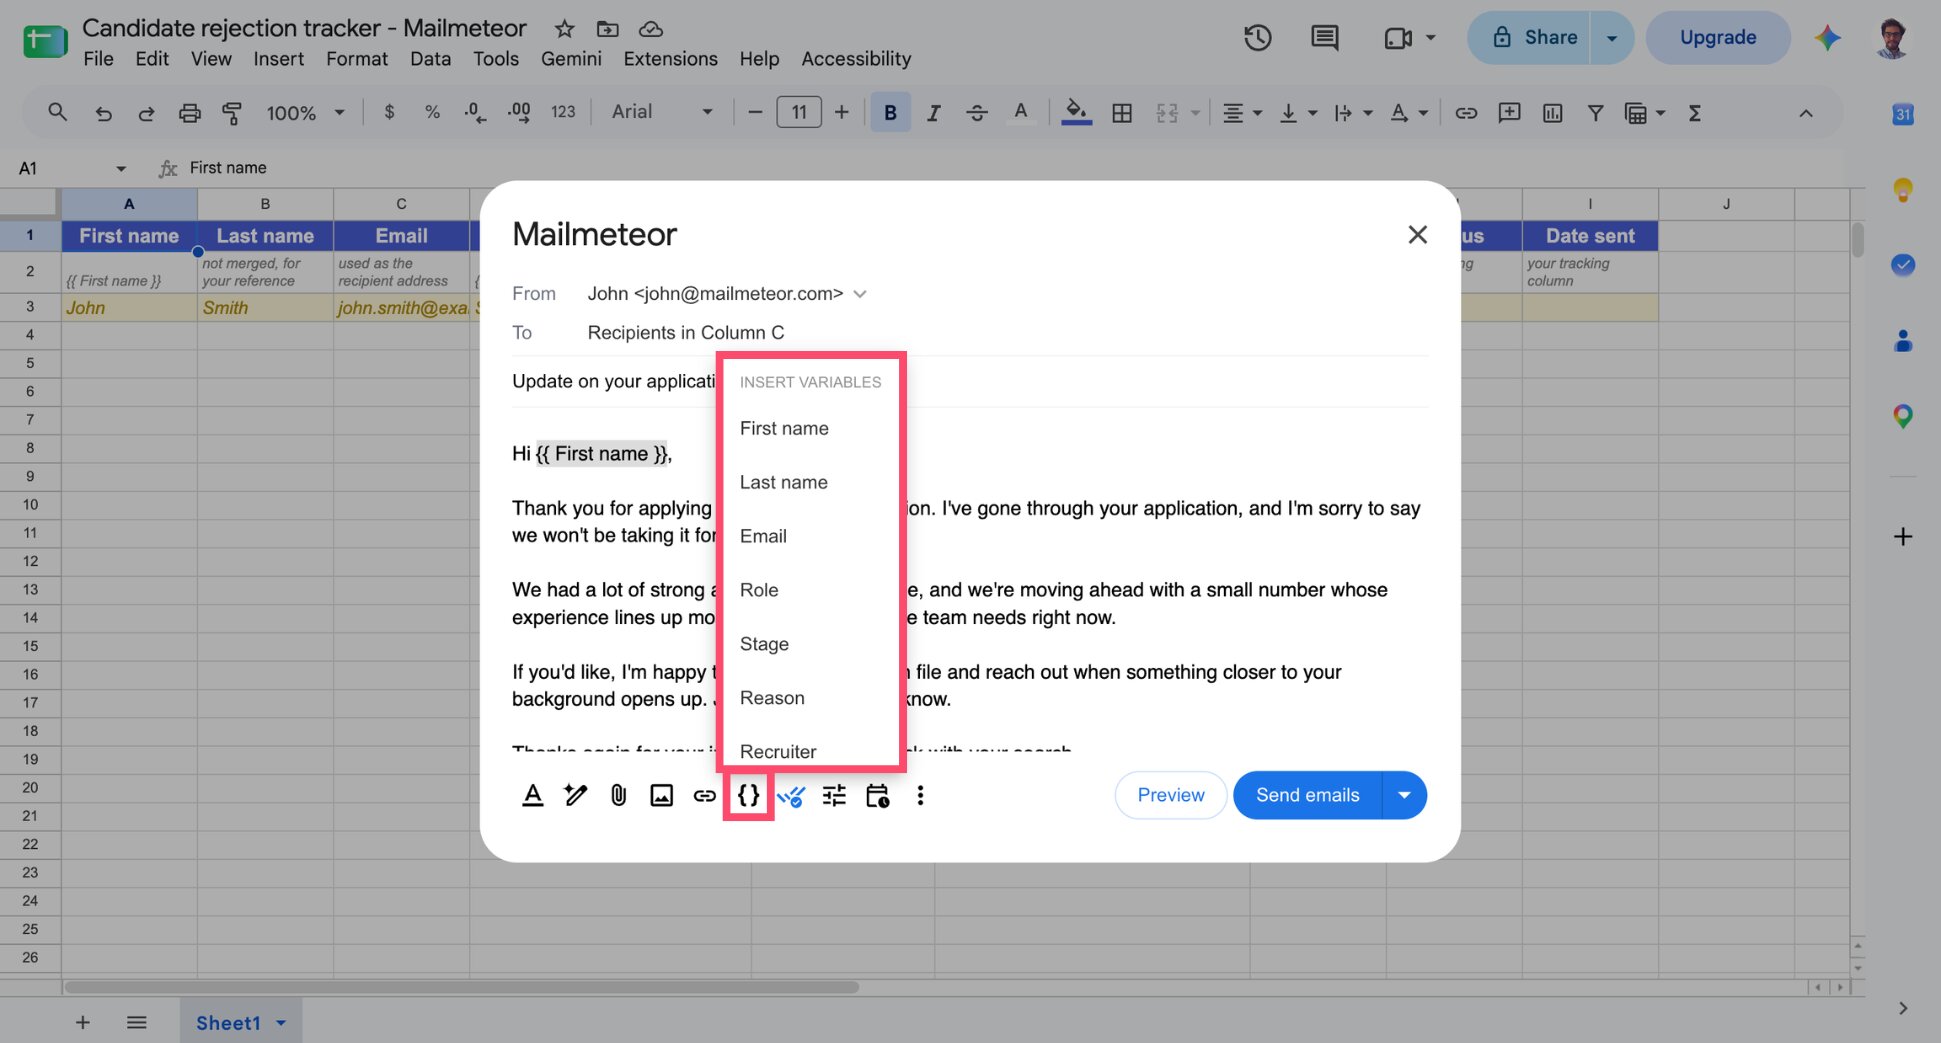The width and height of the screenshot is (1941, 1043).
Task: Create a filter with funnel icon
Action: pyautogui.click(x=1596, y=113)
